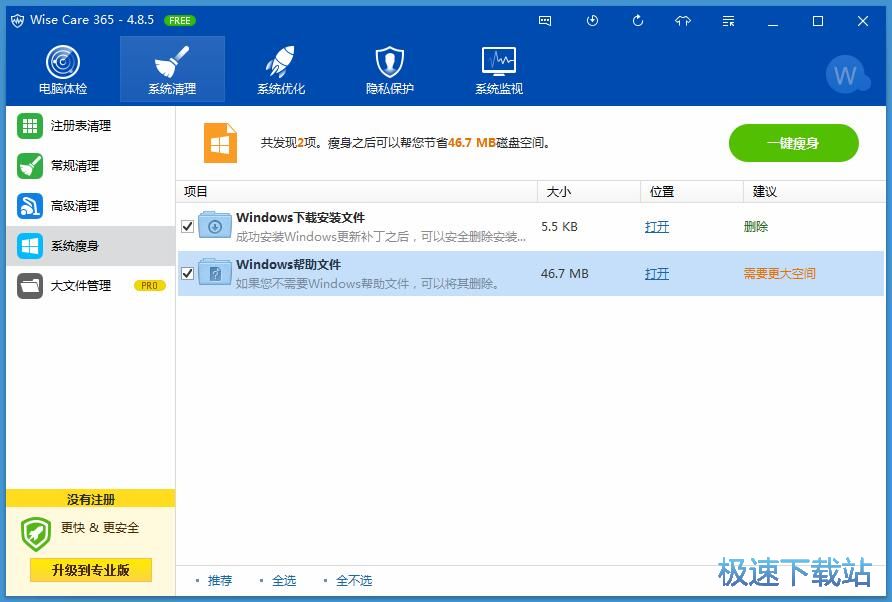Open the 系统优化 rocket tab
The height and width of the screenshot is (602, 892).
pyautogui.click(x=281, y=69)
